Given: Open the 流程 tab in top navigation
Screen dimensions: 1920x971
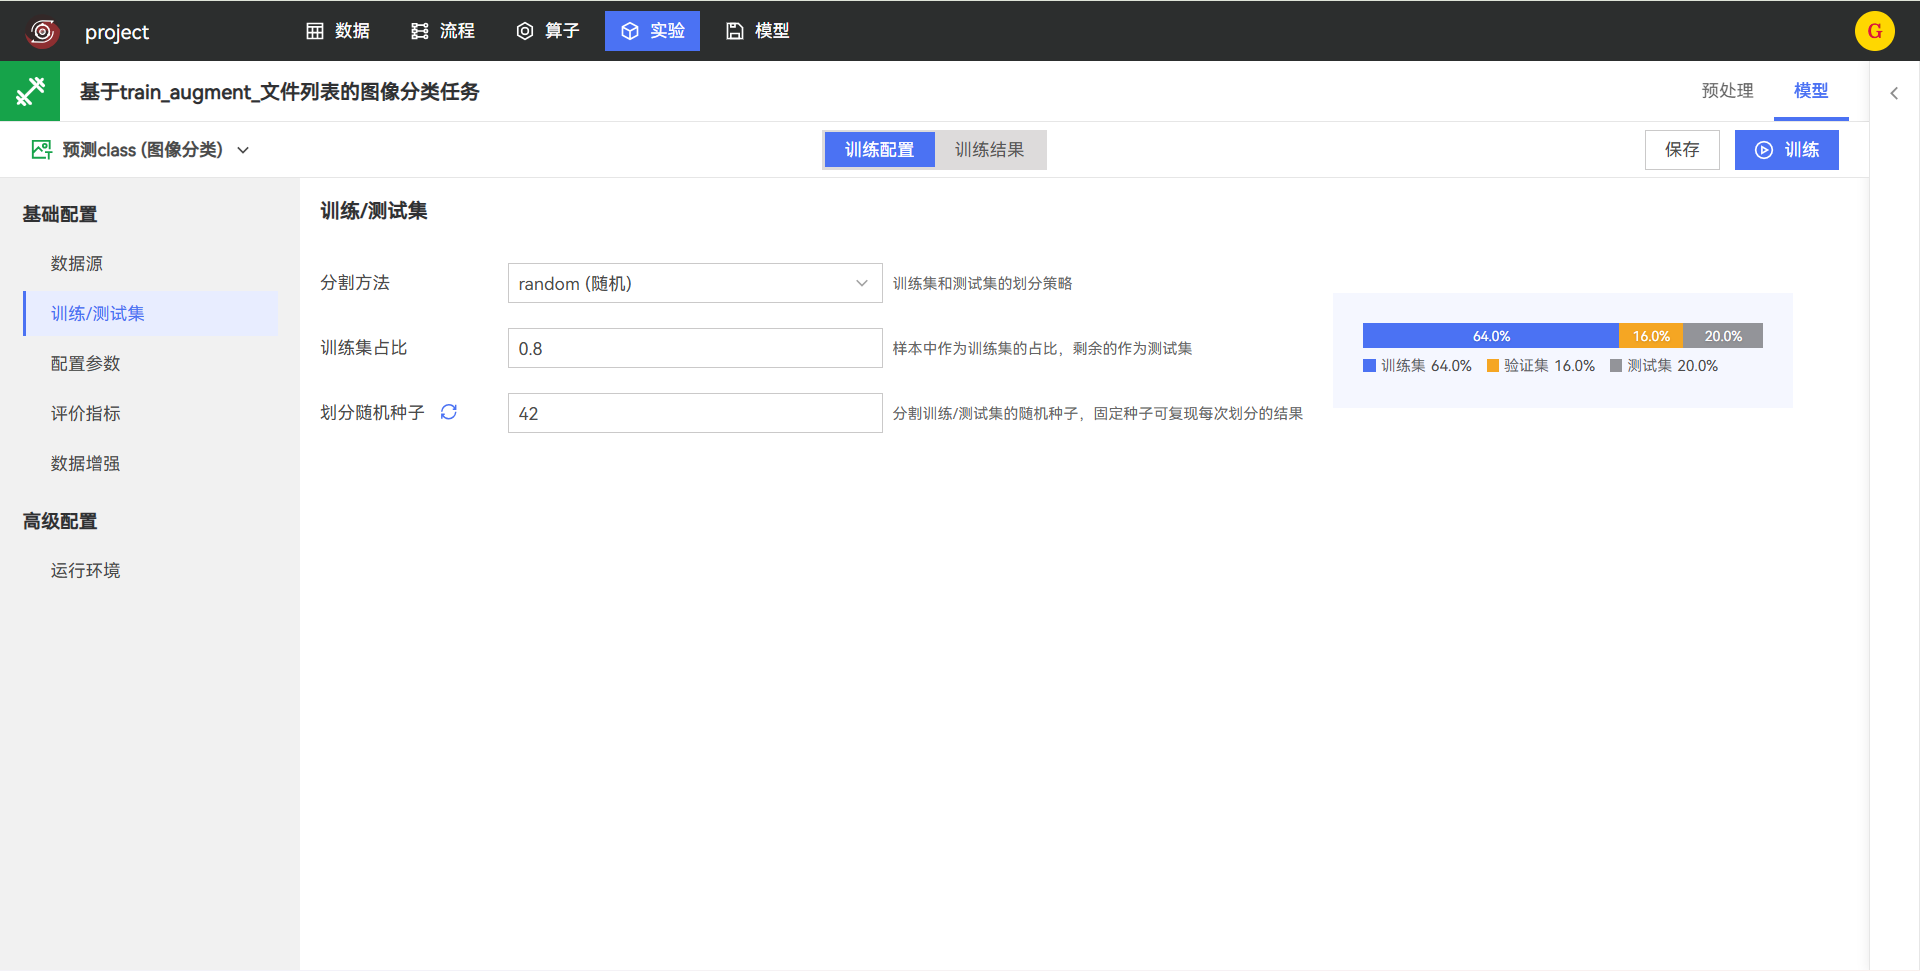Looking at the screenshot, I should 443,31.
